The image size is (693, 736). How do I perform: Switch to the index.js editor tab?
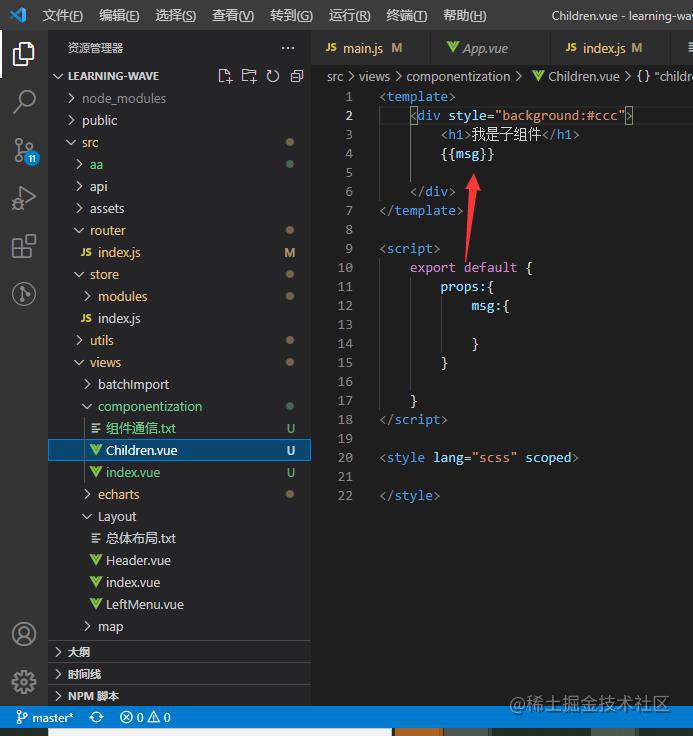(x=609, y=48)
